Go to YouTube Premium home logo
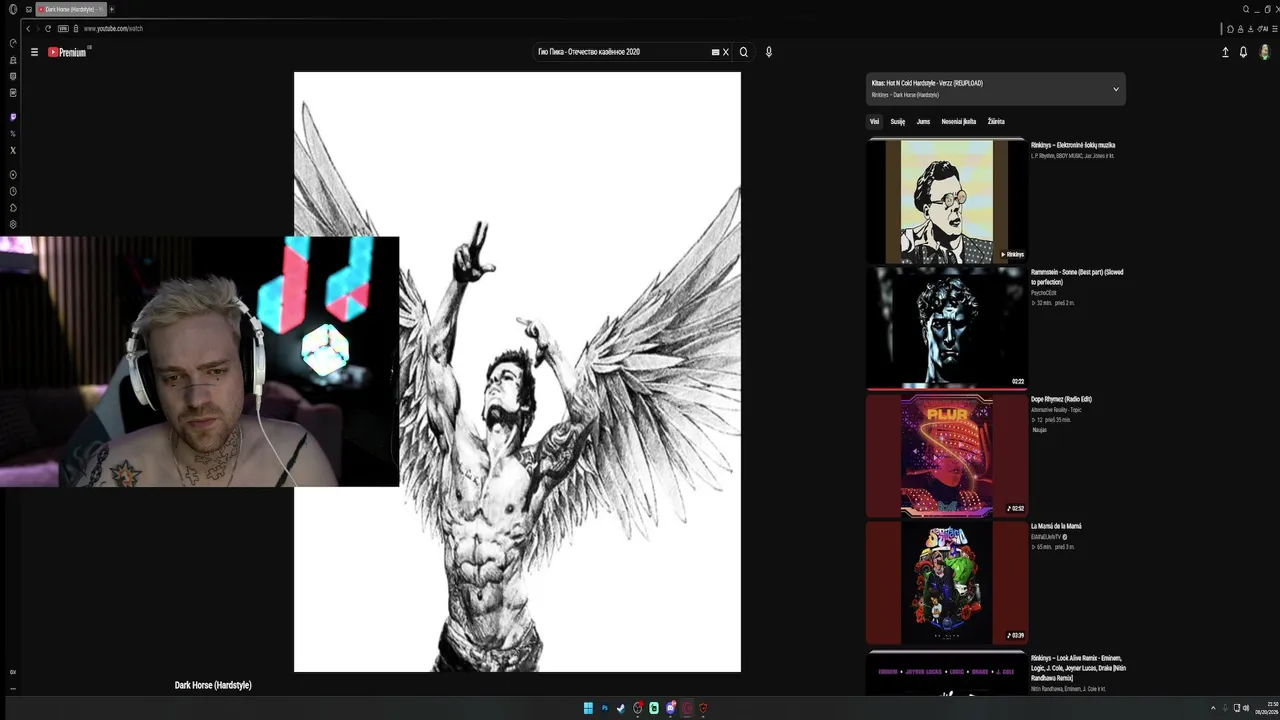Screen dimensions: 1280x720 (x=68, y=52)
